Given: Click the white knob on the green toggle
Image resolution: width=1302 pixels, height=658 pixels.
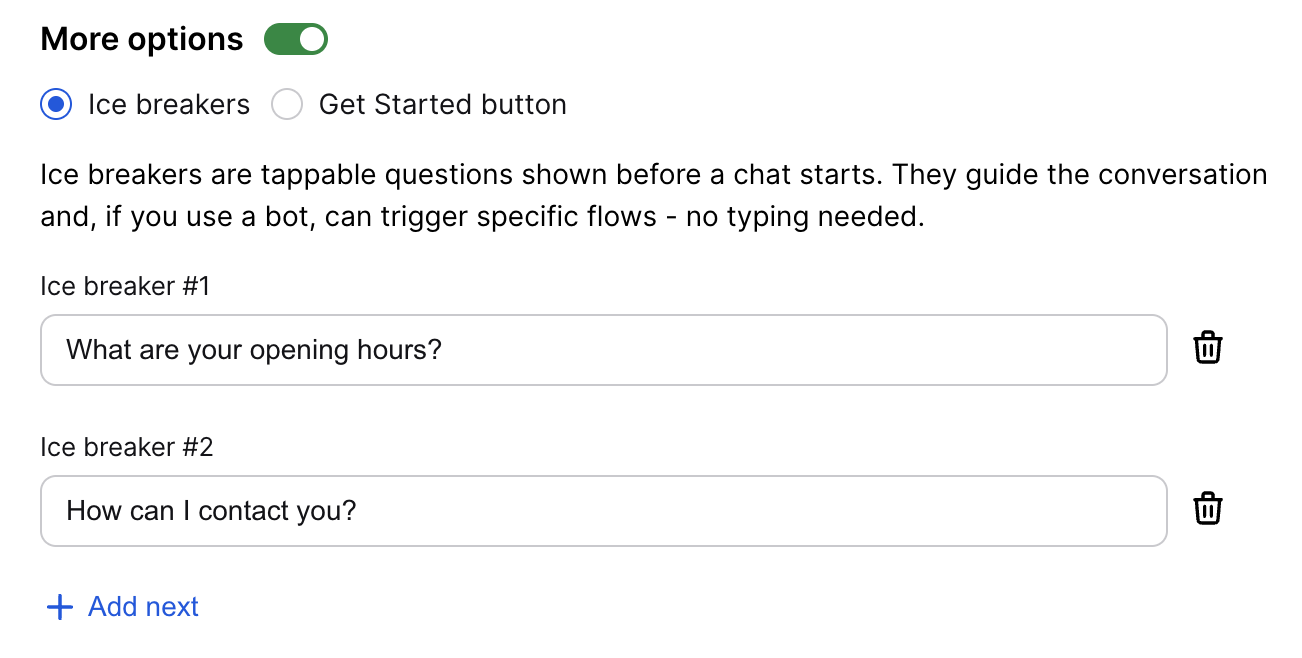Looking at the screenshot, I should (x=312, y=40).
